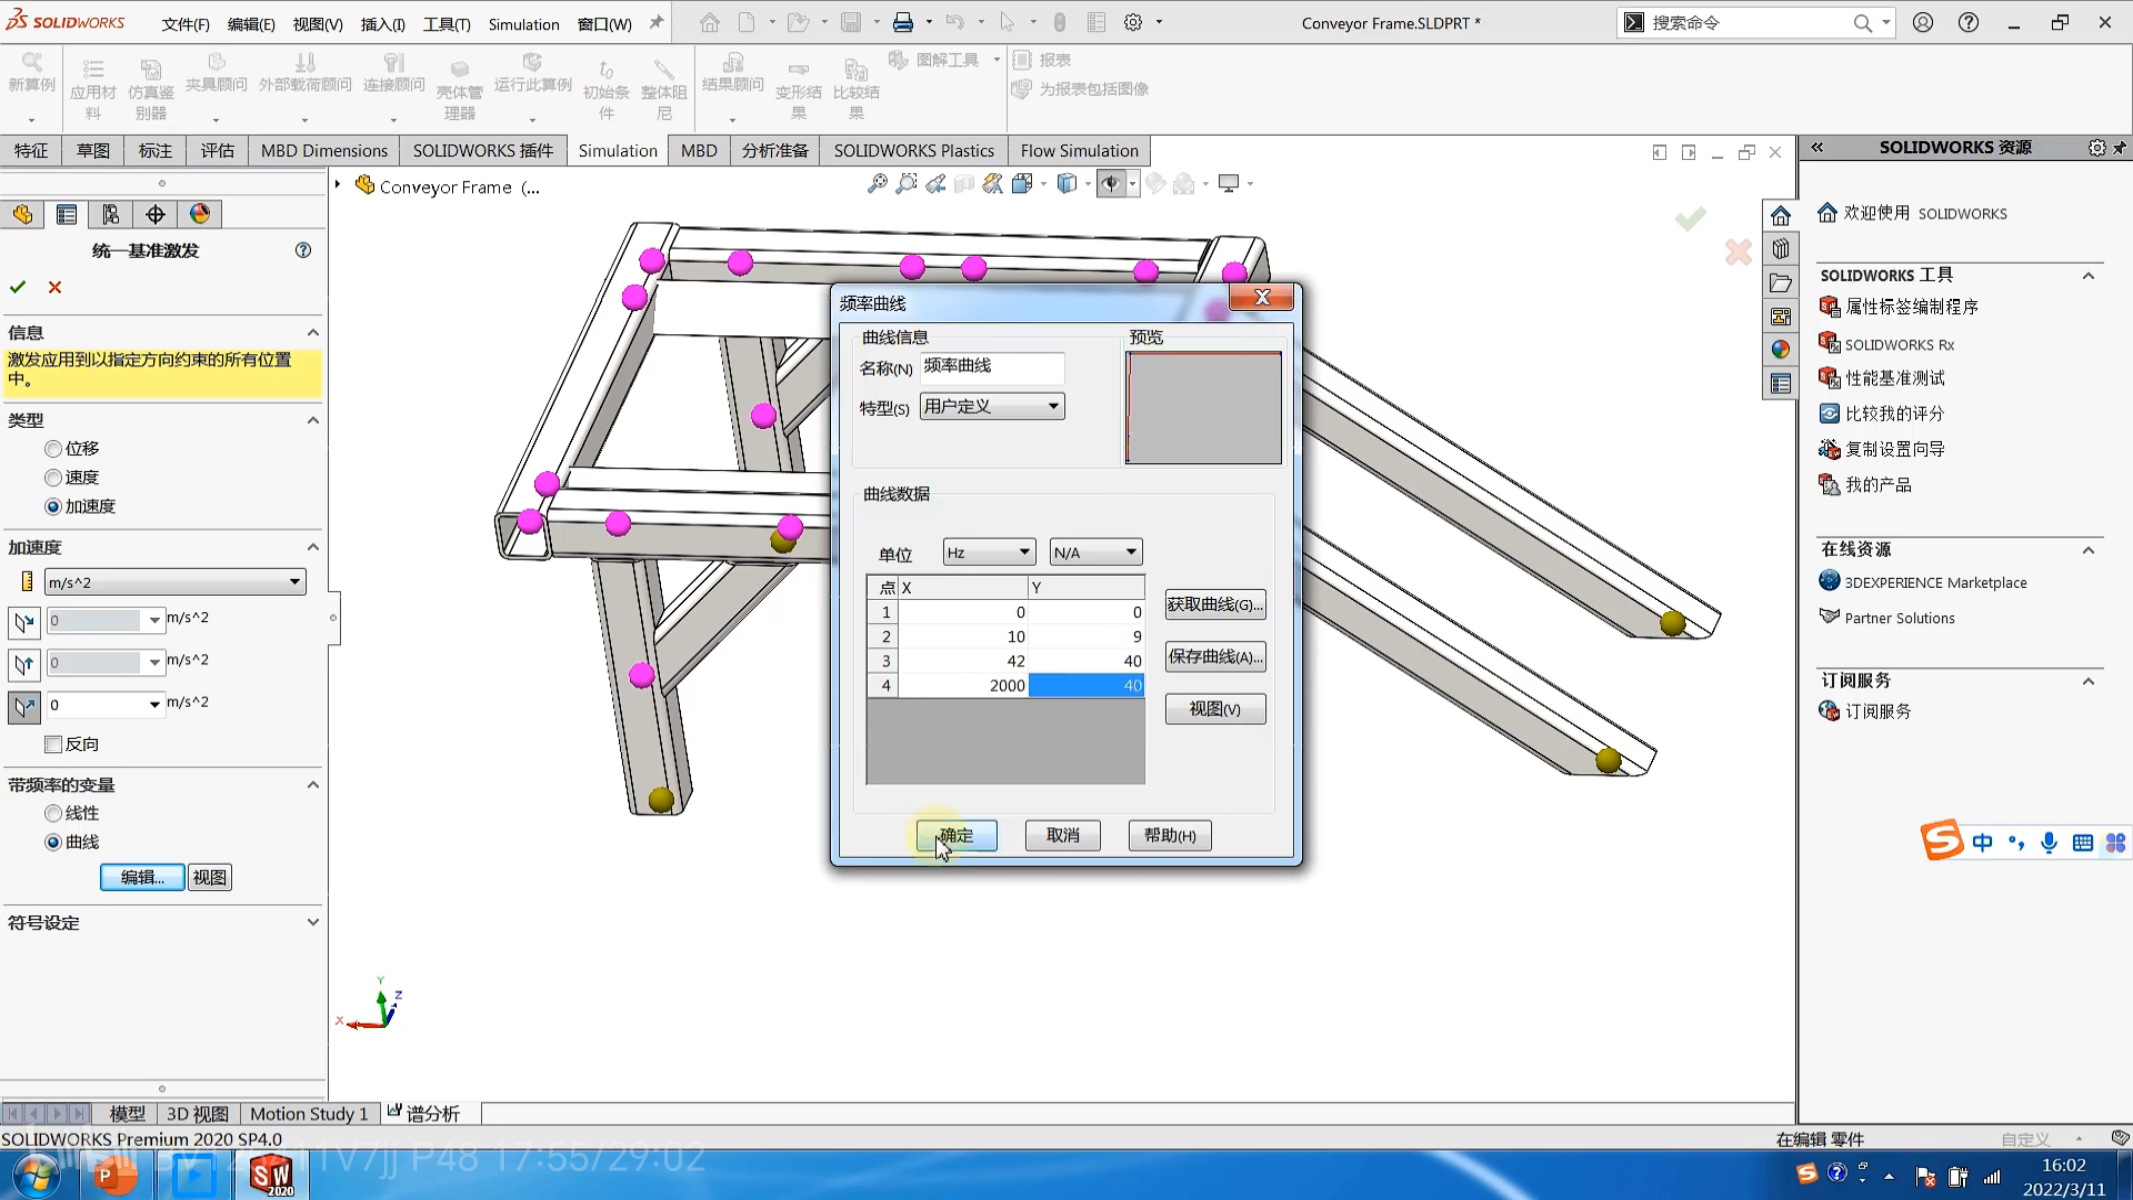Open the m/s^2 acceleration unit dropdown
This screenshot has width=2133, height=1200.
pyautogui.click(x=175, y=582)
